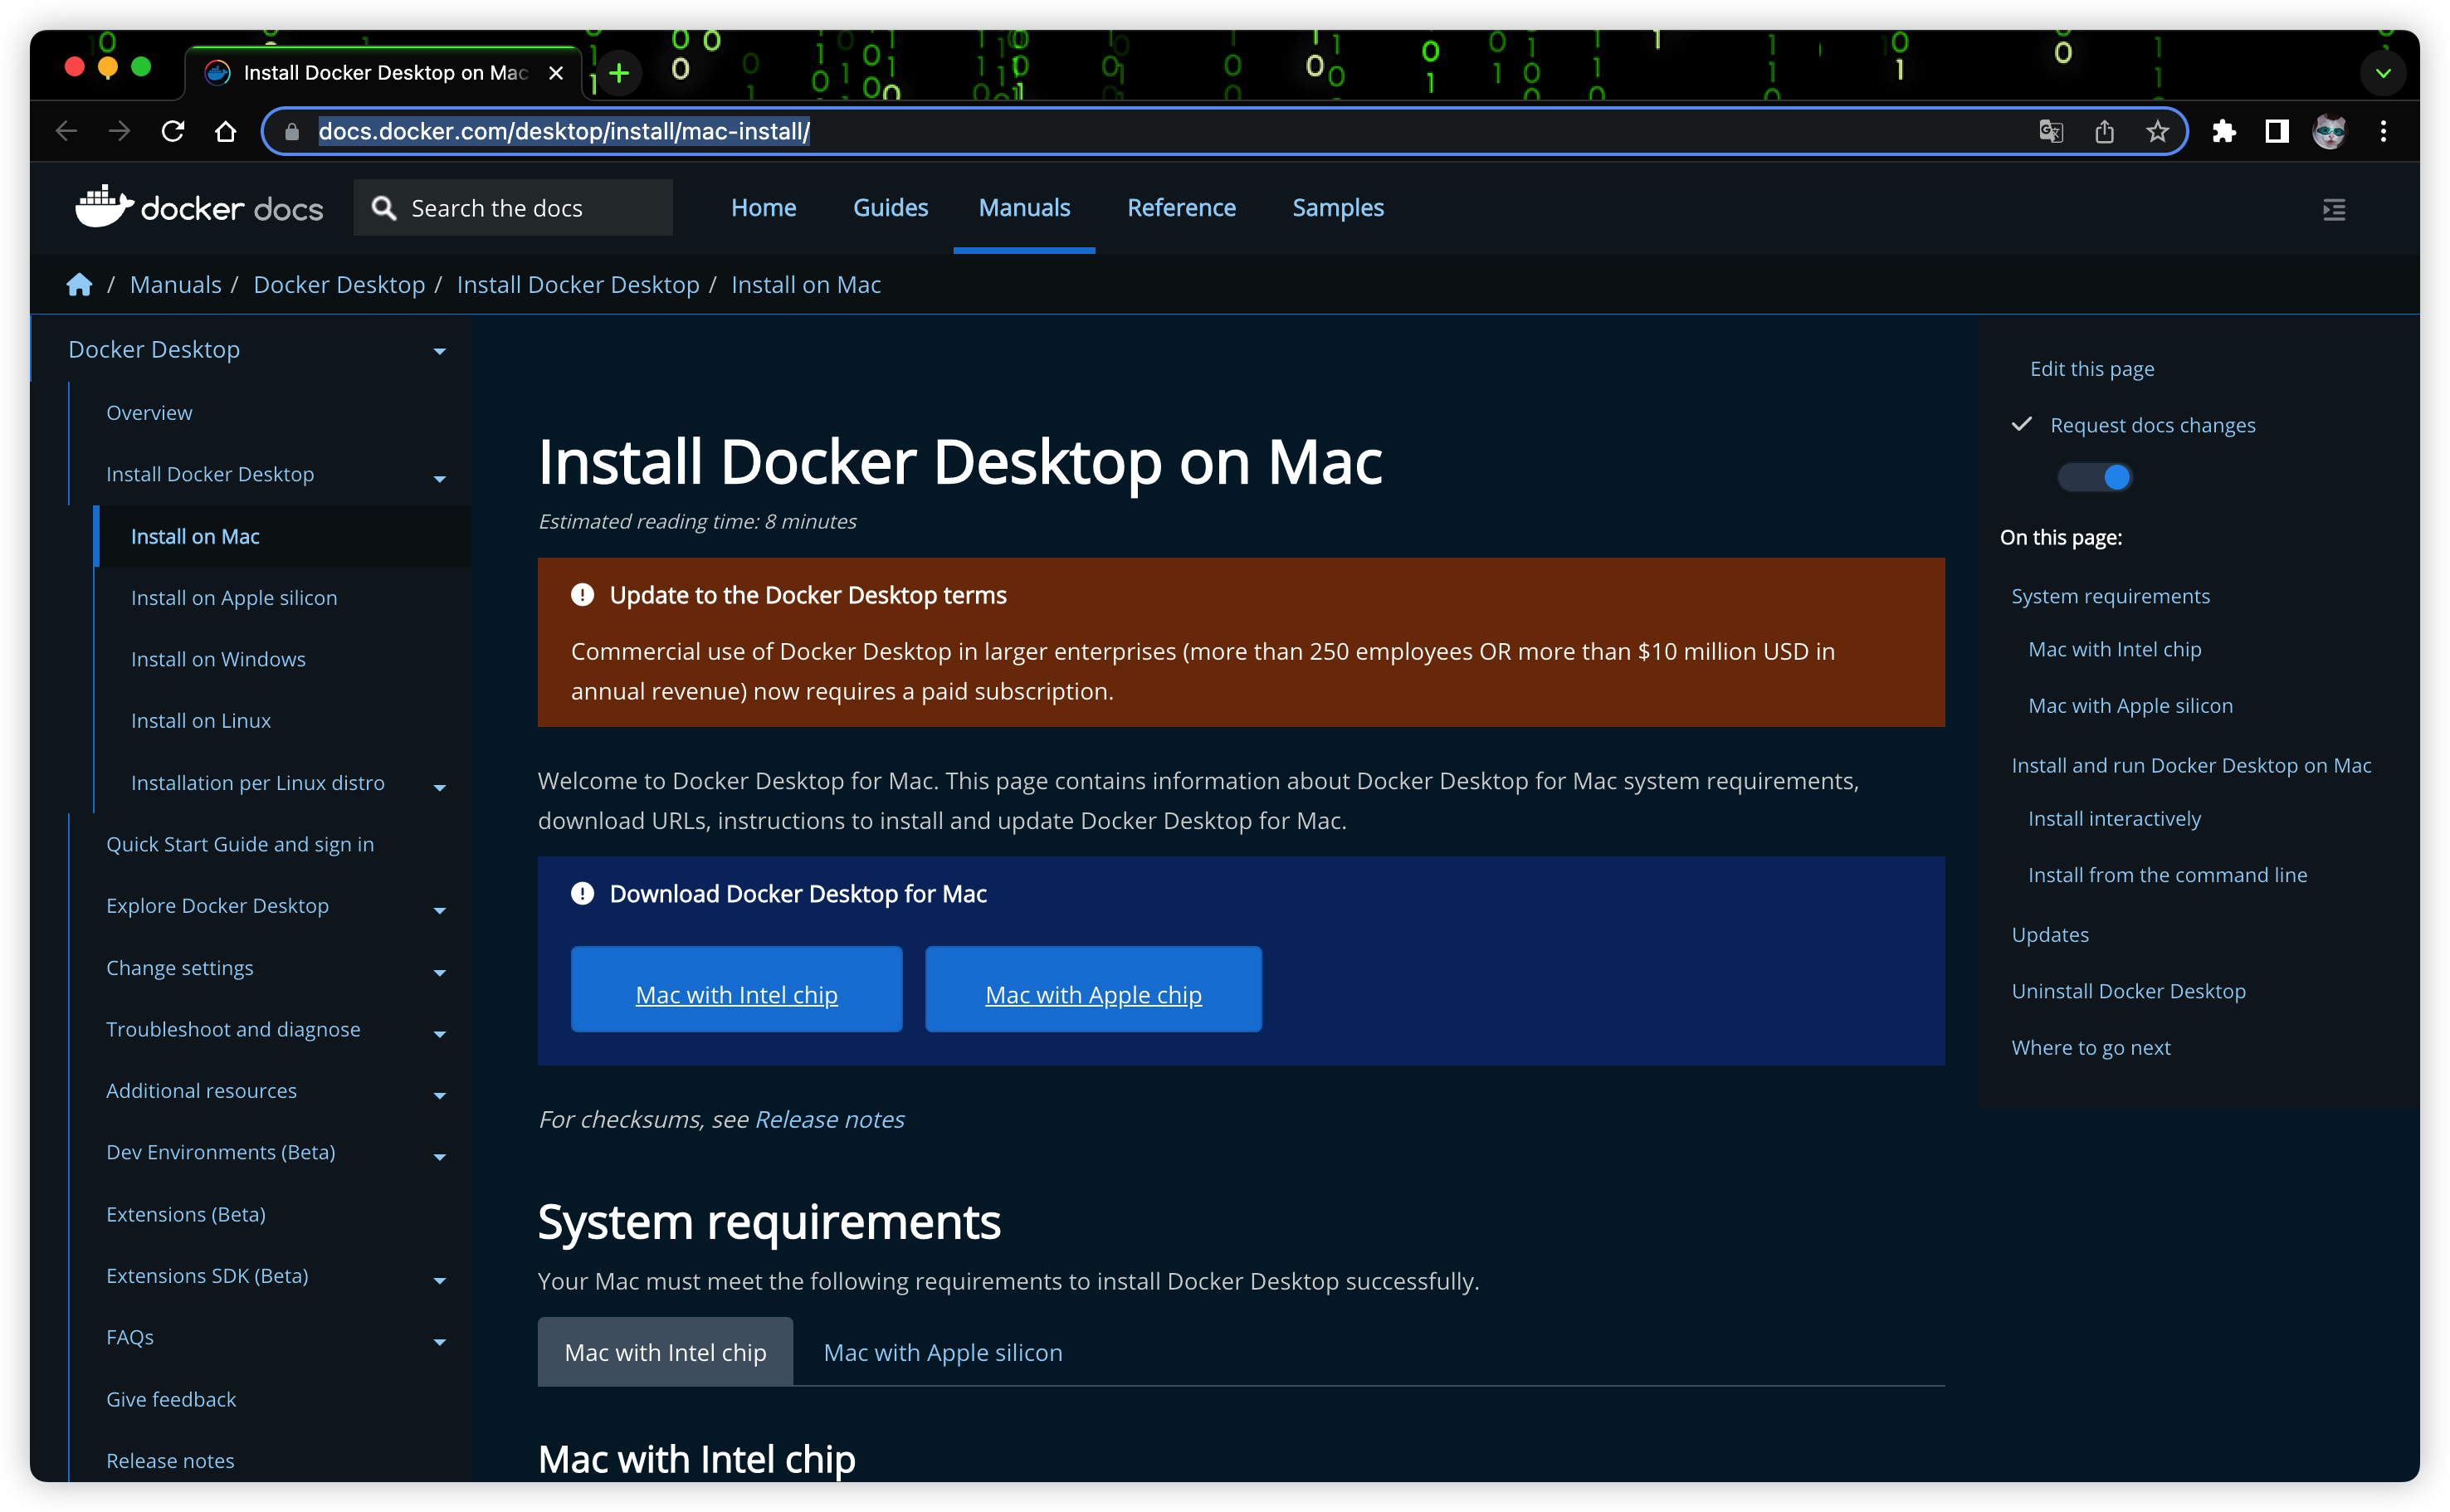
Task: Click the breadcrumb home icon
Action: [79, 285]
